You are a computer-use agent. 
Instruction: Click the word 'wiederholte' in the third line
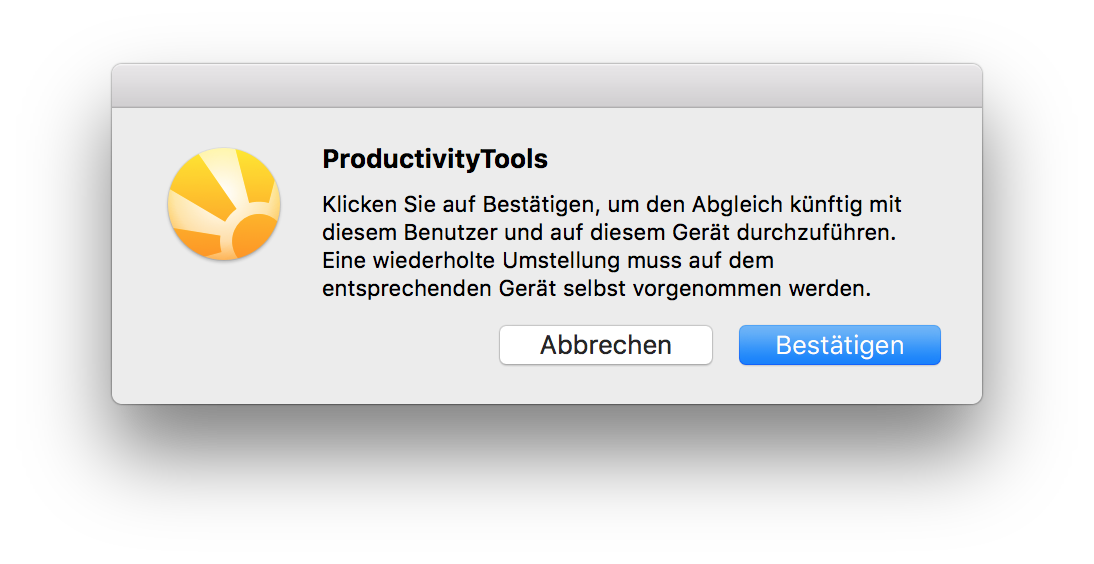434,260
